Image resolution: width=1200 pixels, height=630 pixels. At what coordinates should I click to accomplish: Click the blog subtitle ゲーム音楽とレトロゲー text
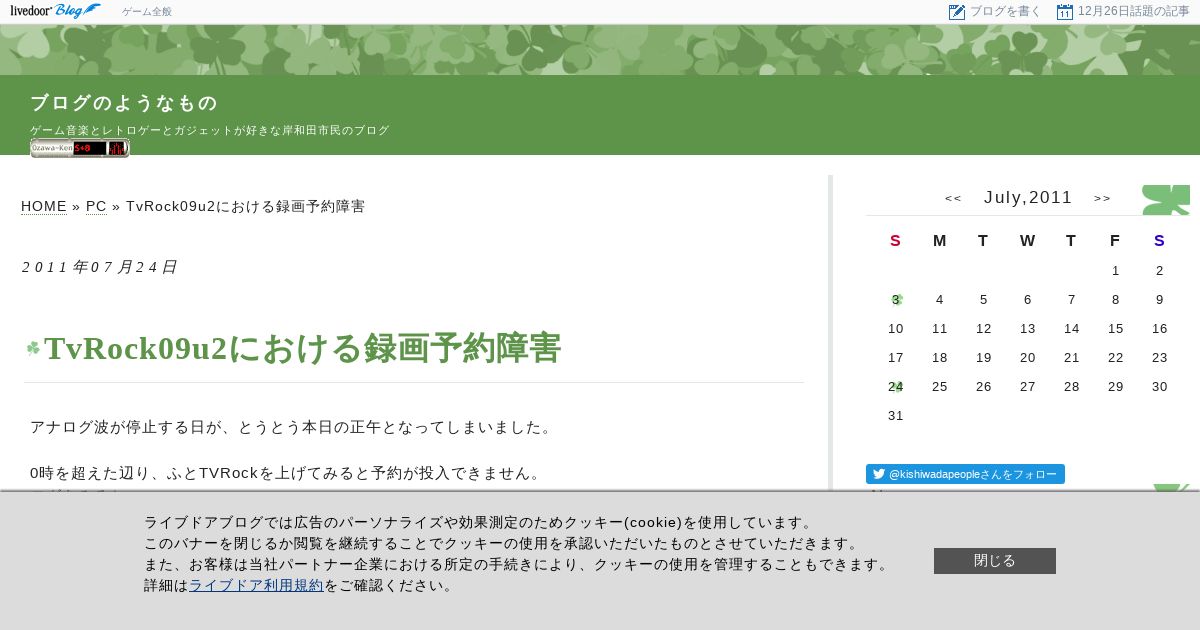pyautogui.click(x=210, y=130)
